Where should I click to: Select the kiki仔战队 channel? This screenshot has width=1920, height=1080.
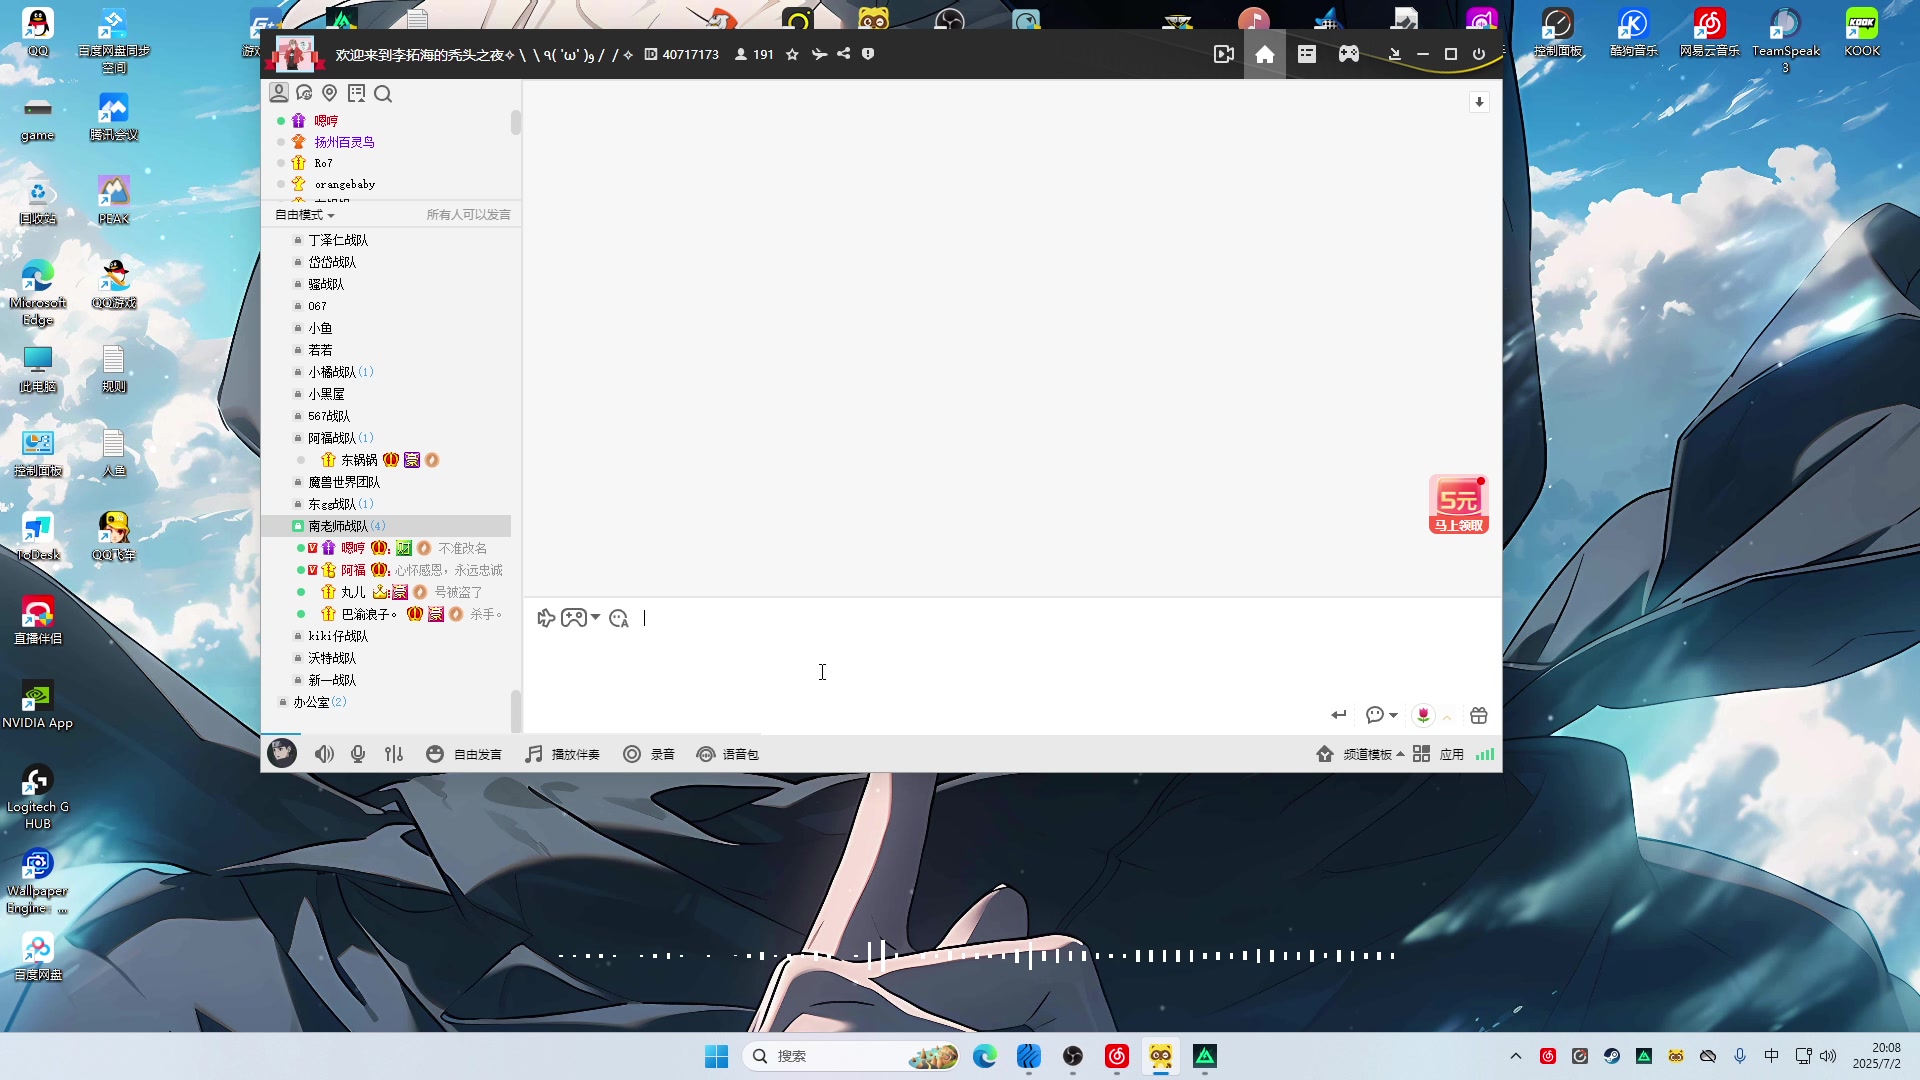(338, 636)
